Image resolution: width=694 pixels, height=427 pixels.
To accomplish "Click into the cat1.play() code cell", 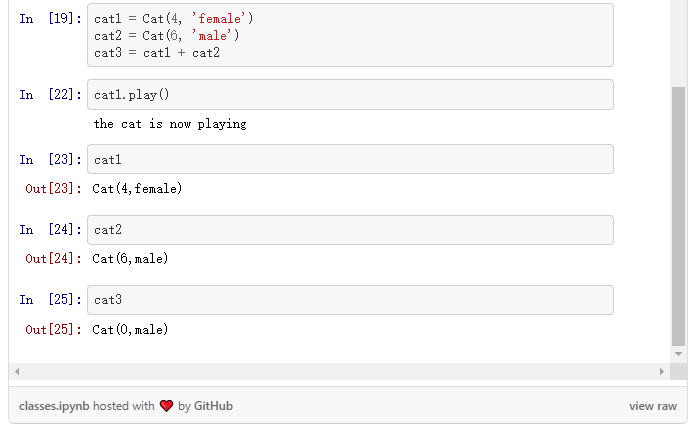I will 350,95.
